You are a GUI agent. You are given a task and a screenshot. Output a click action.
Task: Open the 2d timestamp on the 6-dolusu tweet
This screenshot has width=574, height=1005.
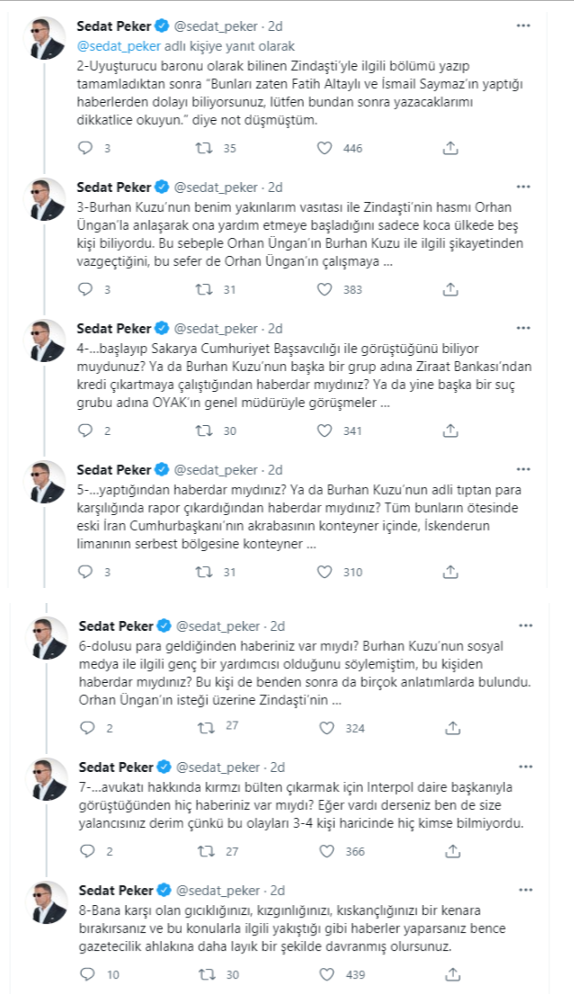pos(276,626)
